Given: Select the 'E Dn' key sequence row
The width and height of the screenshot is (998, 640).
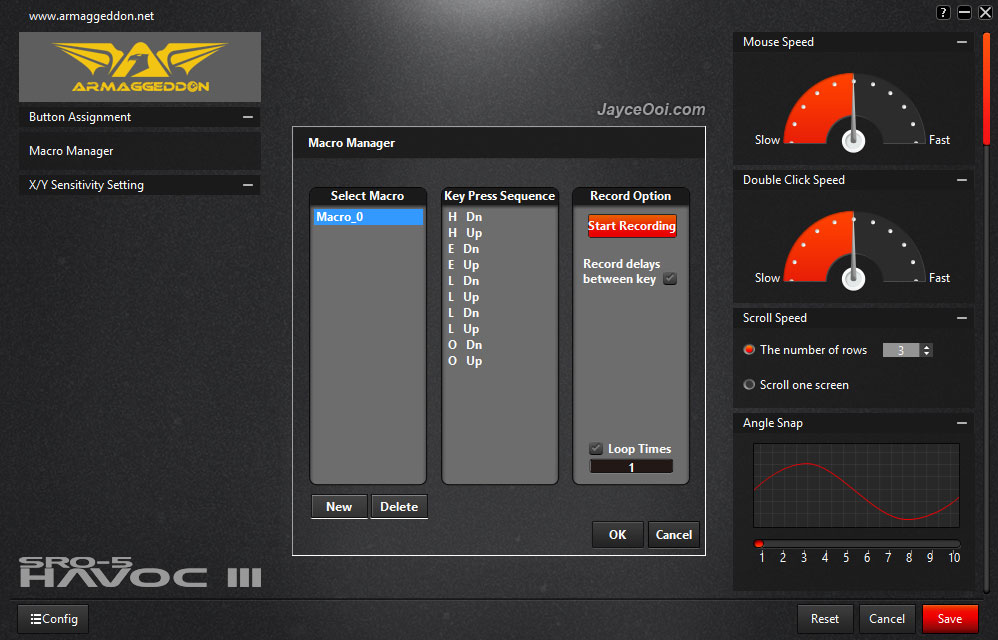Looking at the screenshot, I should click(500, 249).
